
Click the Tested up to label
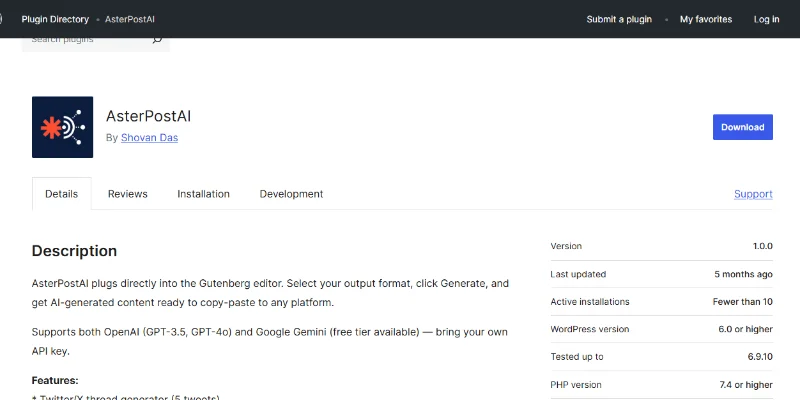click(x=577, y=357)
